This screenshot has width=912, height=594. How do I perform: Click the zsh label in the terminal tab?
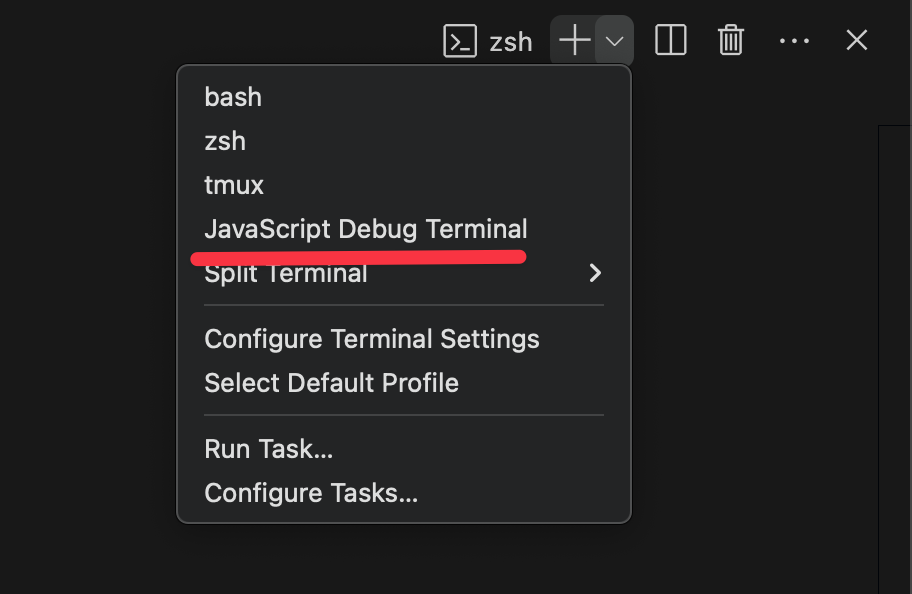point(510,41)
